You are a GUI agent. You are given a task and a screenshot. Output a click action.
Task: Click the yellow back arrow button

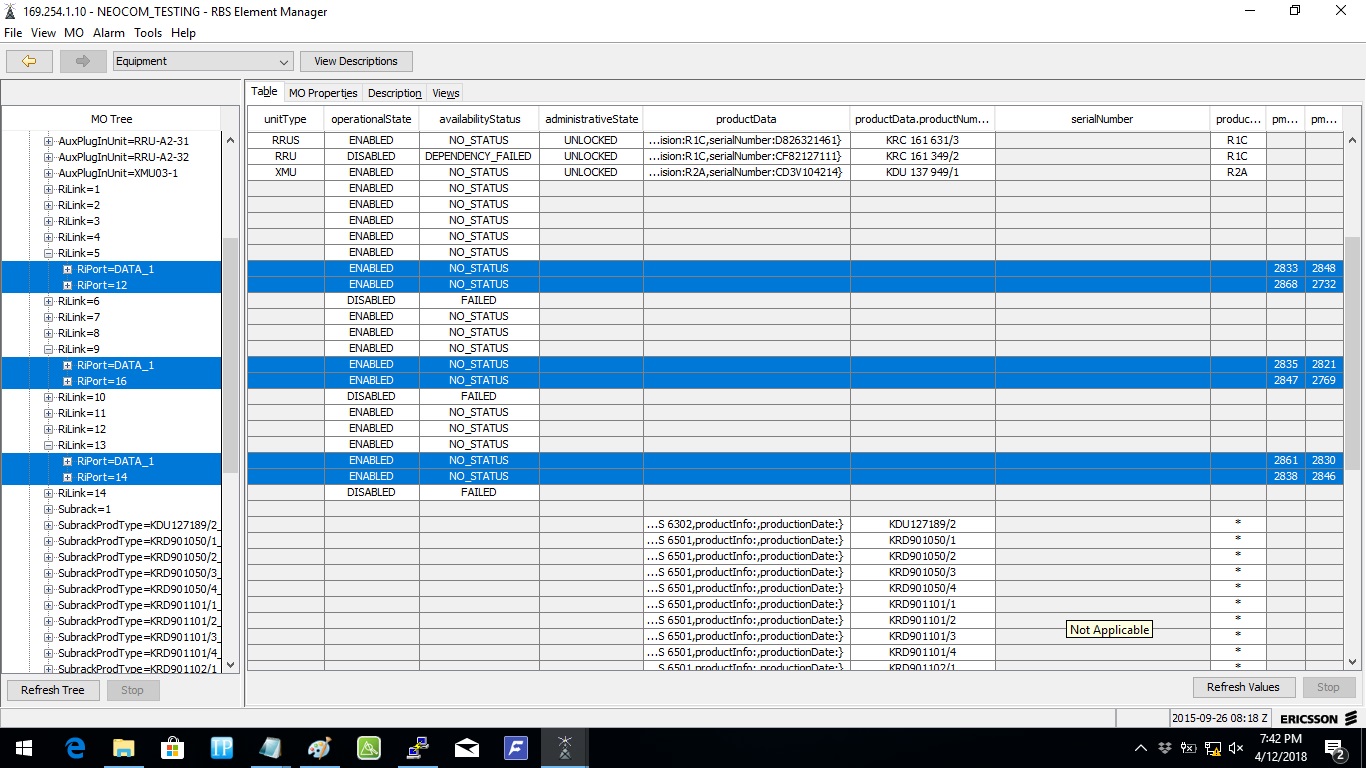point(29,61)
